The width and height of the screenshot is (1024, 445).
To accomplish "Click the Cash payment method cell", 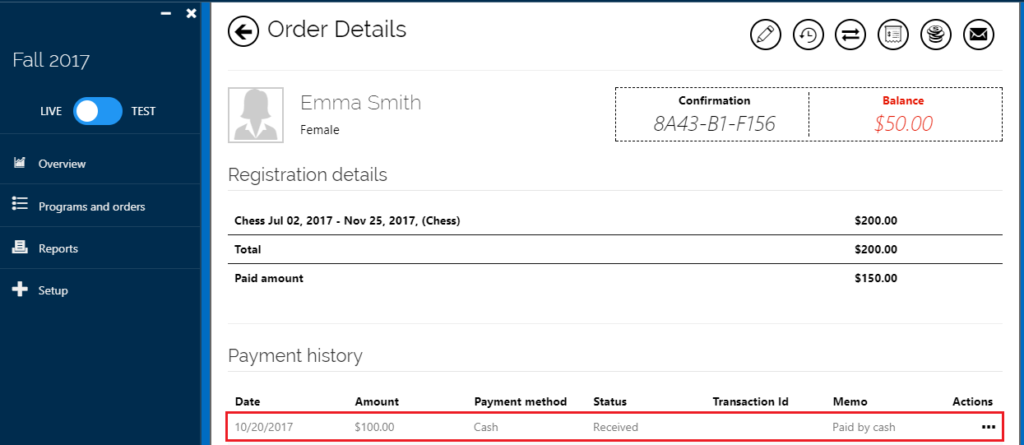I will (x=486, y=427).
